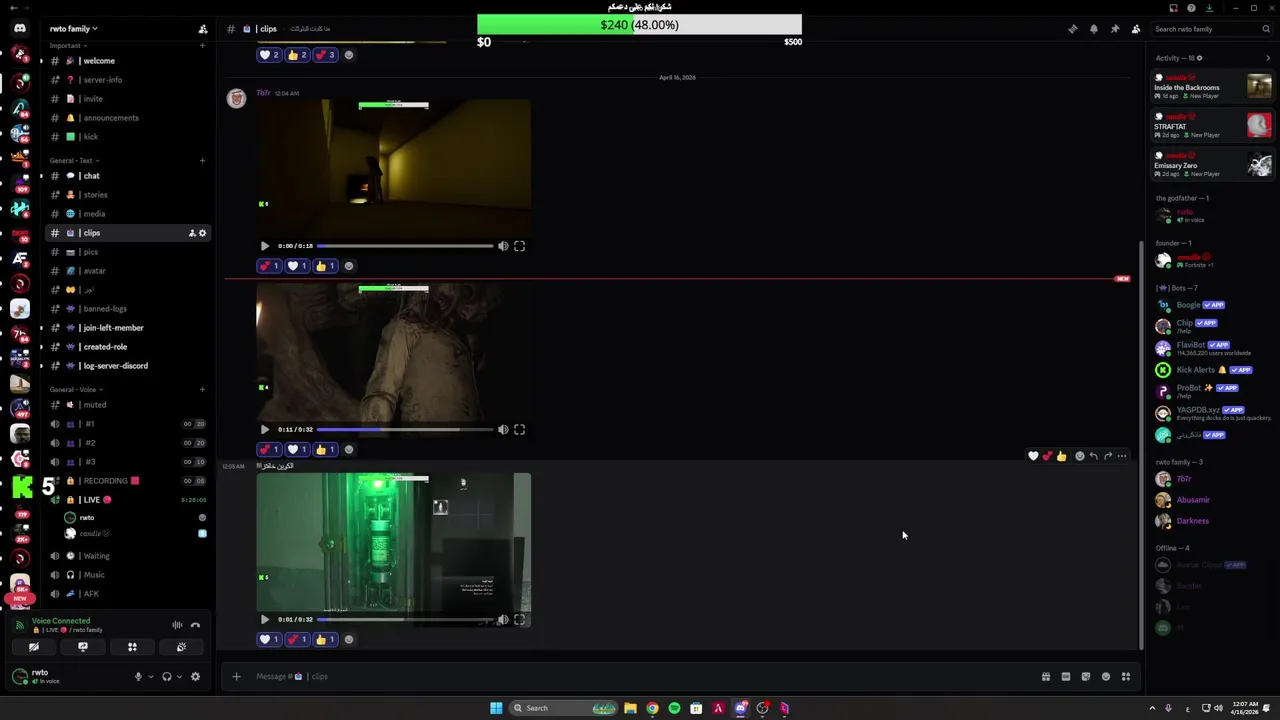Screen dimensions: 1280x720
Task: Toggle noise suppression waveform icon
Action: [x=177, y=625]
